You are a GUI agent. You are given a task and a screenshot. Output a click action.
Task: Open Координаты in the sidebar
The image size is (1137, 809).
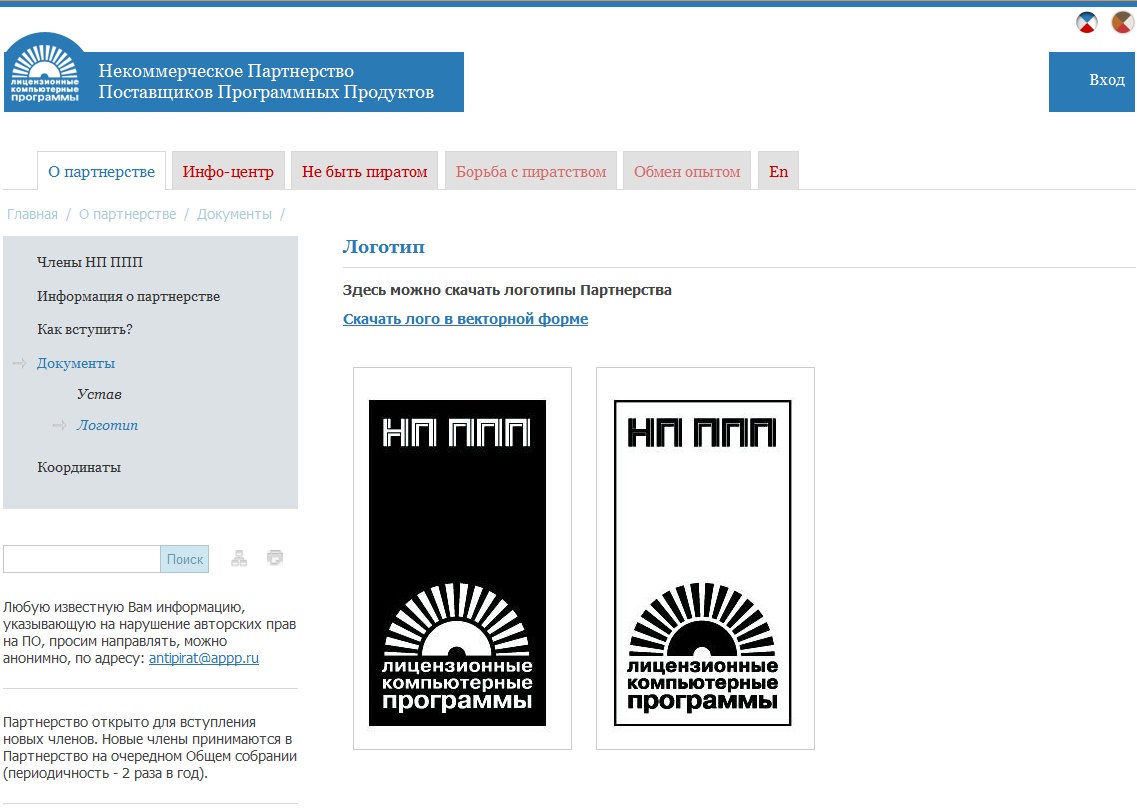(79, 468)
